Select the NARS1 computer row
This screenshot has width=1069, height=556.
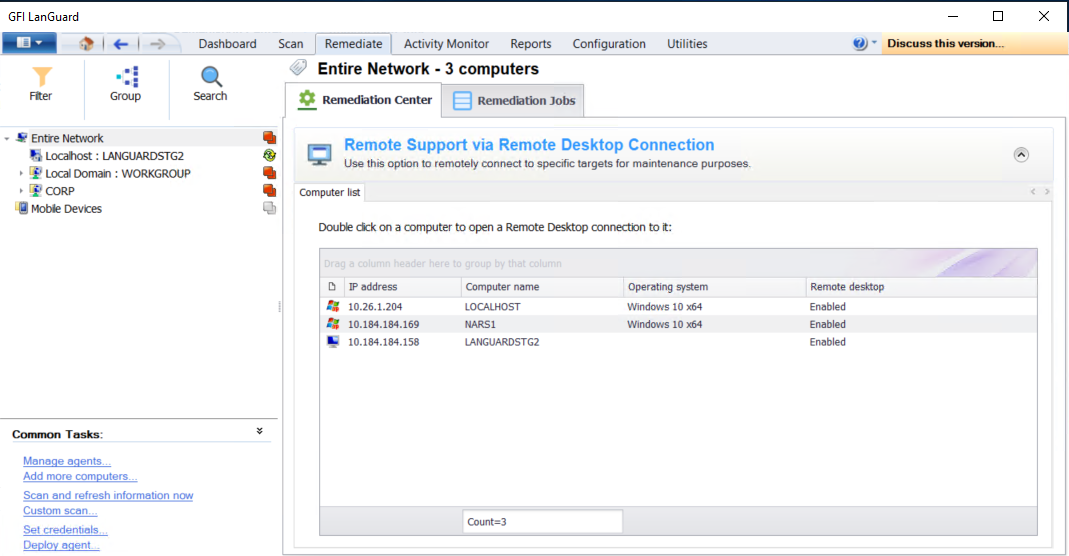pos(678,324)
